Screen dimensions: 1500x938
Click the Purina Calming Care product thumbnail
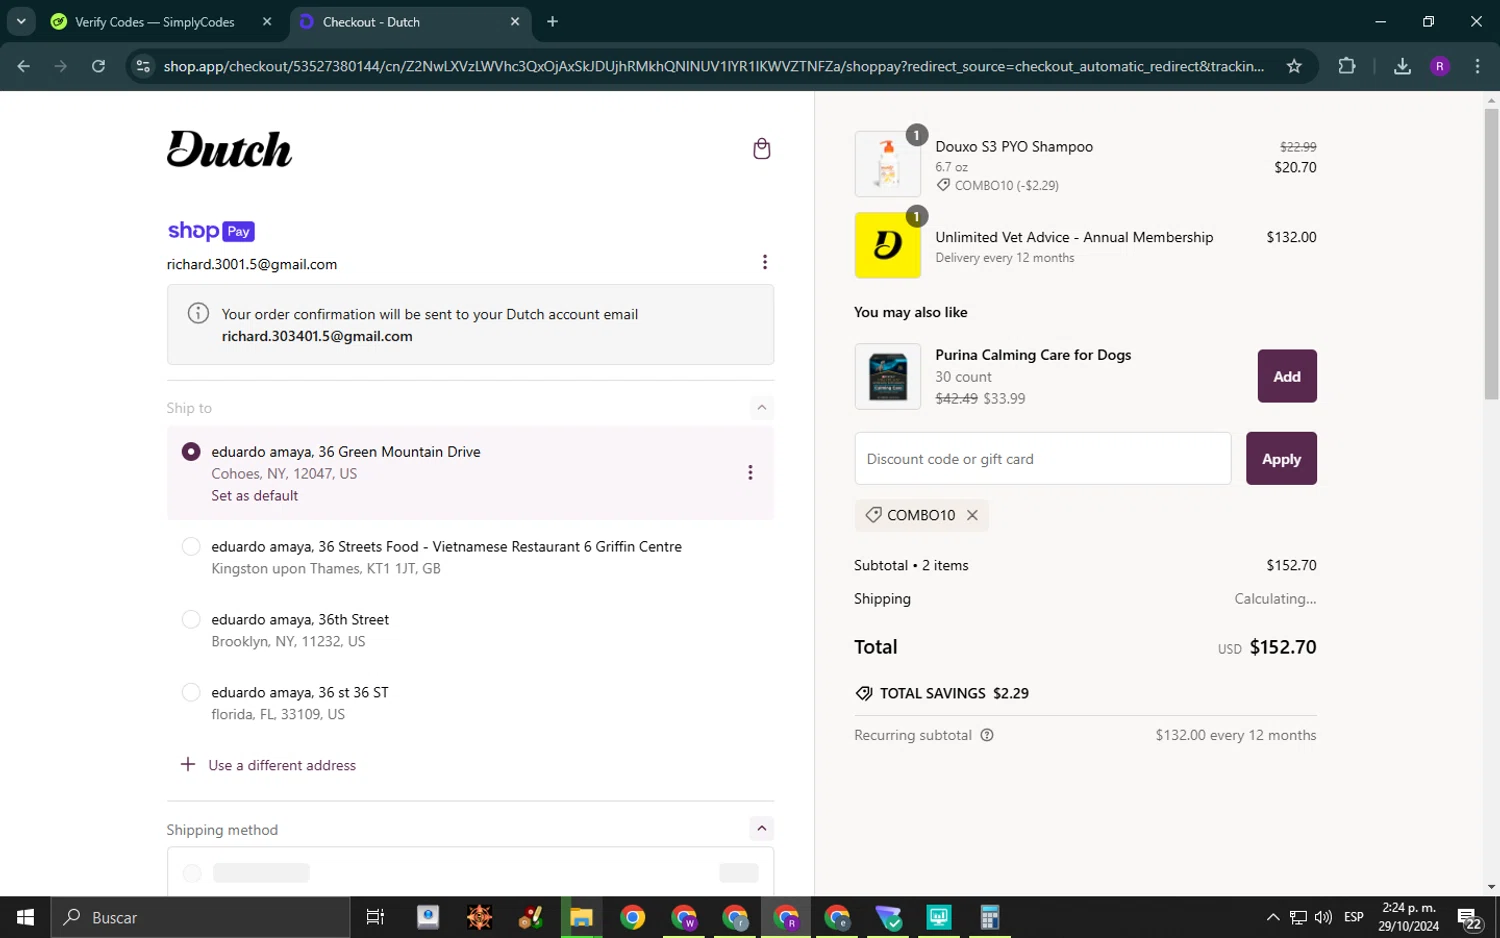pos(888,376)
